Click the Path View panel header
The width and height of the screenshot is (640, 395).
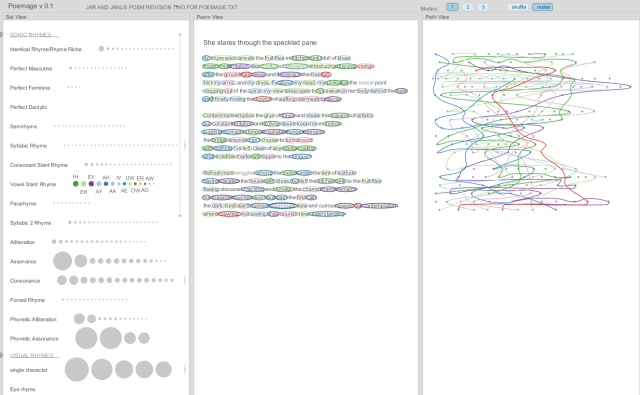click(x=531, y=17)
